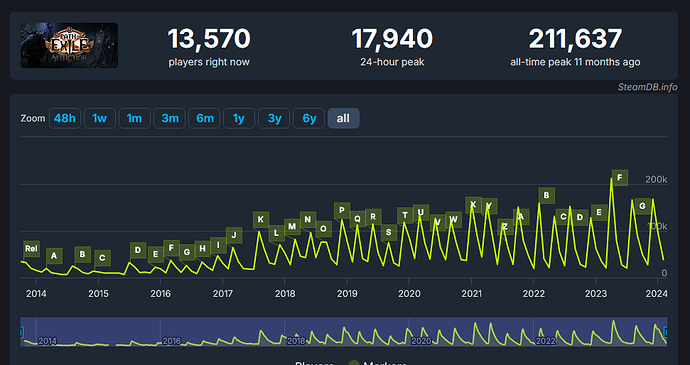Choose the 6y zoom option
690x365 pixels.
pos(309,118)
